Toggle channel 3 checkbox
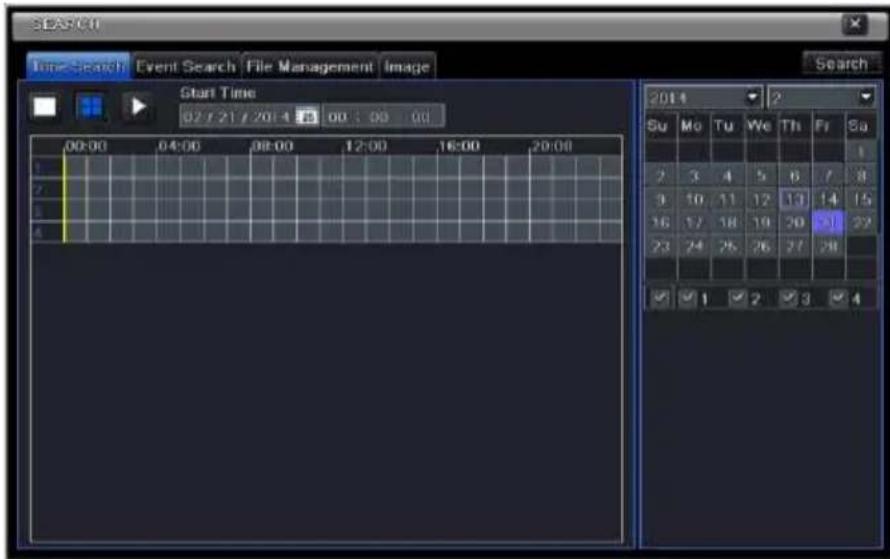Viewport: 890px width, 559px height. pos(788,298)
